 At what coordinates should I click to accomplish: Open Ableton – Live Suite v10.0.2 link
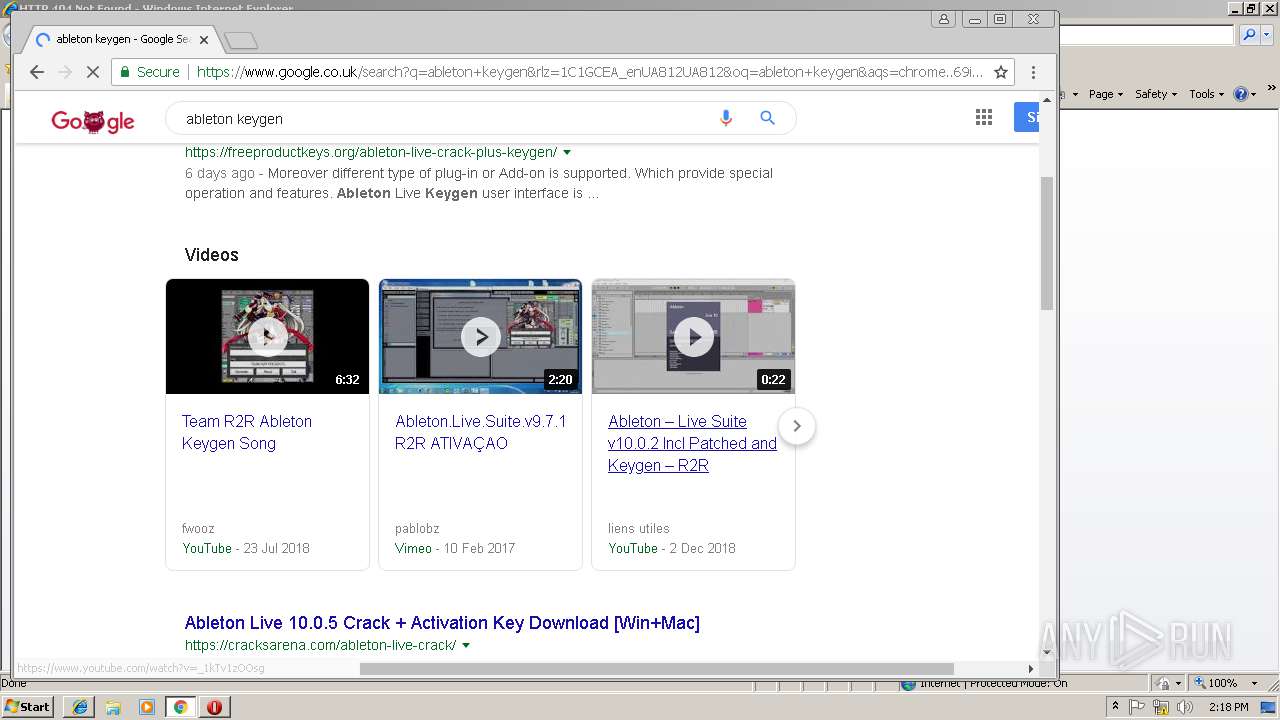(x=692, y=443)
